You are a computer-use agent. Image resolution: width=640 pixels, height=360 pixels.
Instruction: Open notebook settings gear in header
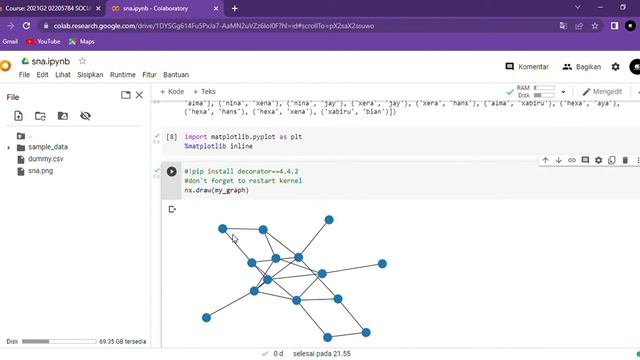(x=616, y=67)
